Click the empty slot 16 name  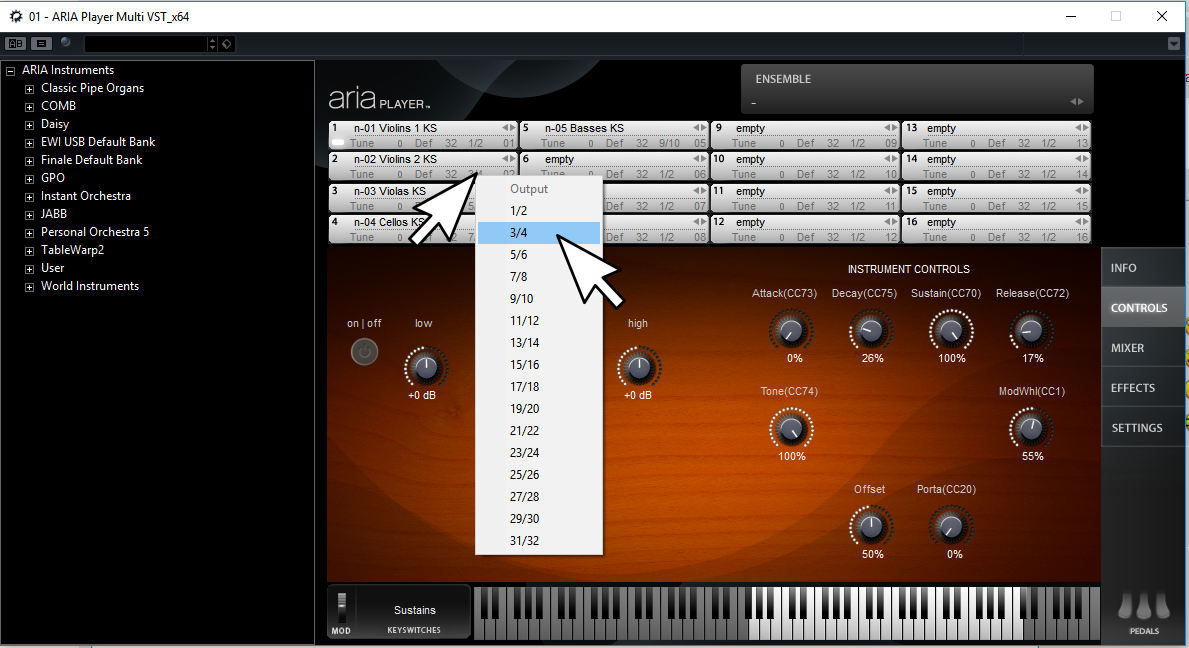941,222
